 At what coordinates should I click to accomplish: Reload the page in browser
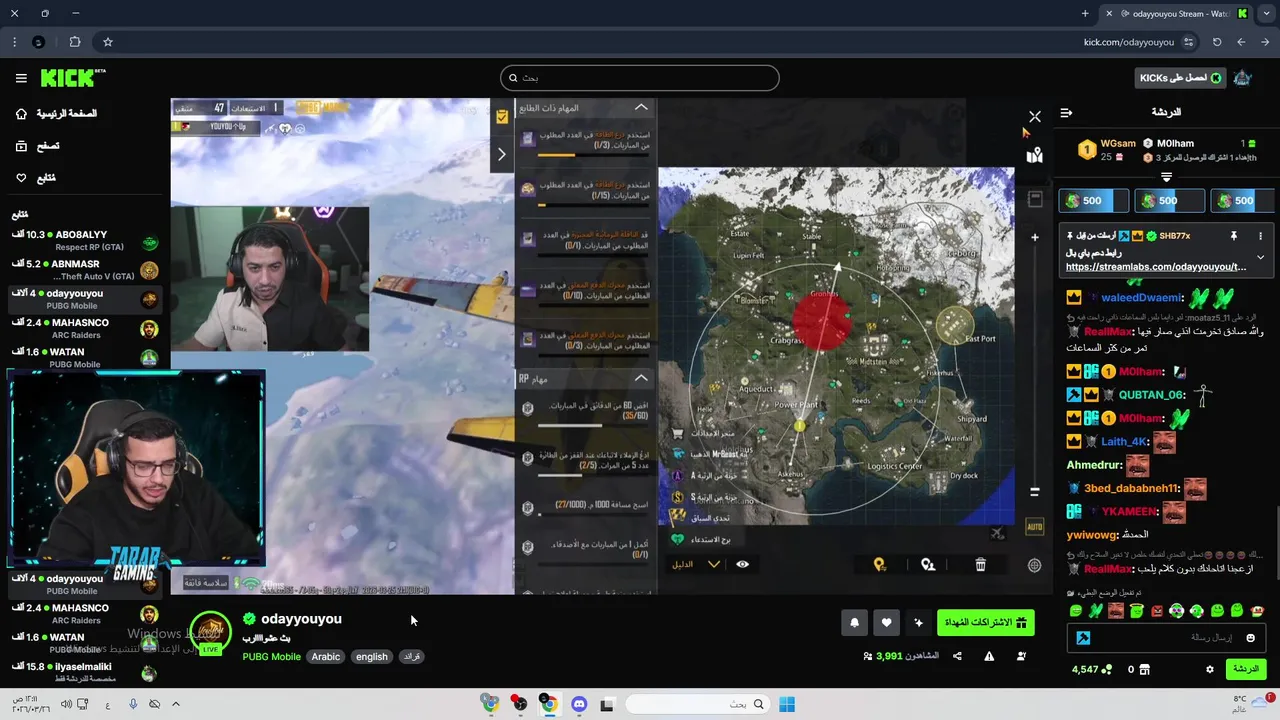click(1217, 42)
